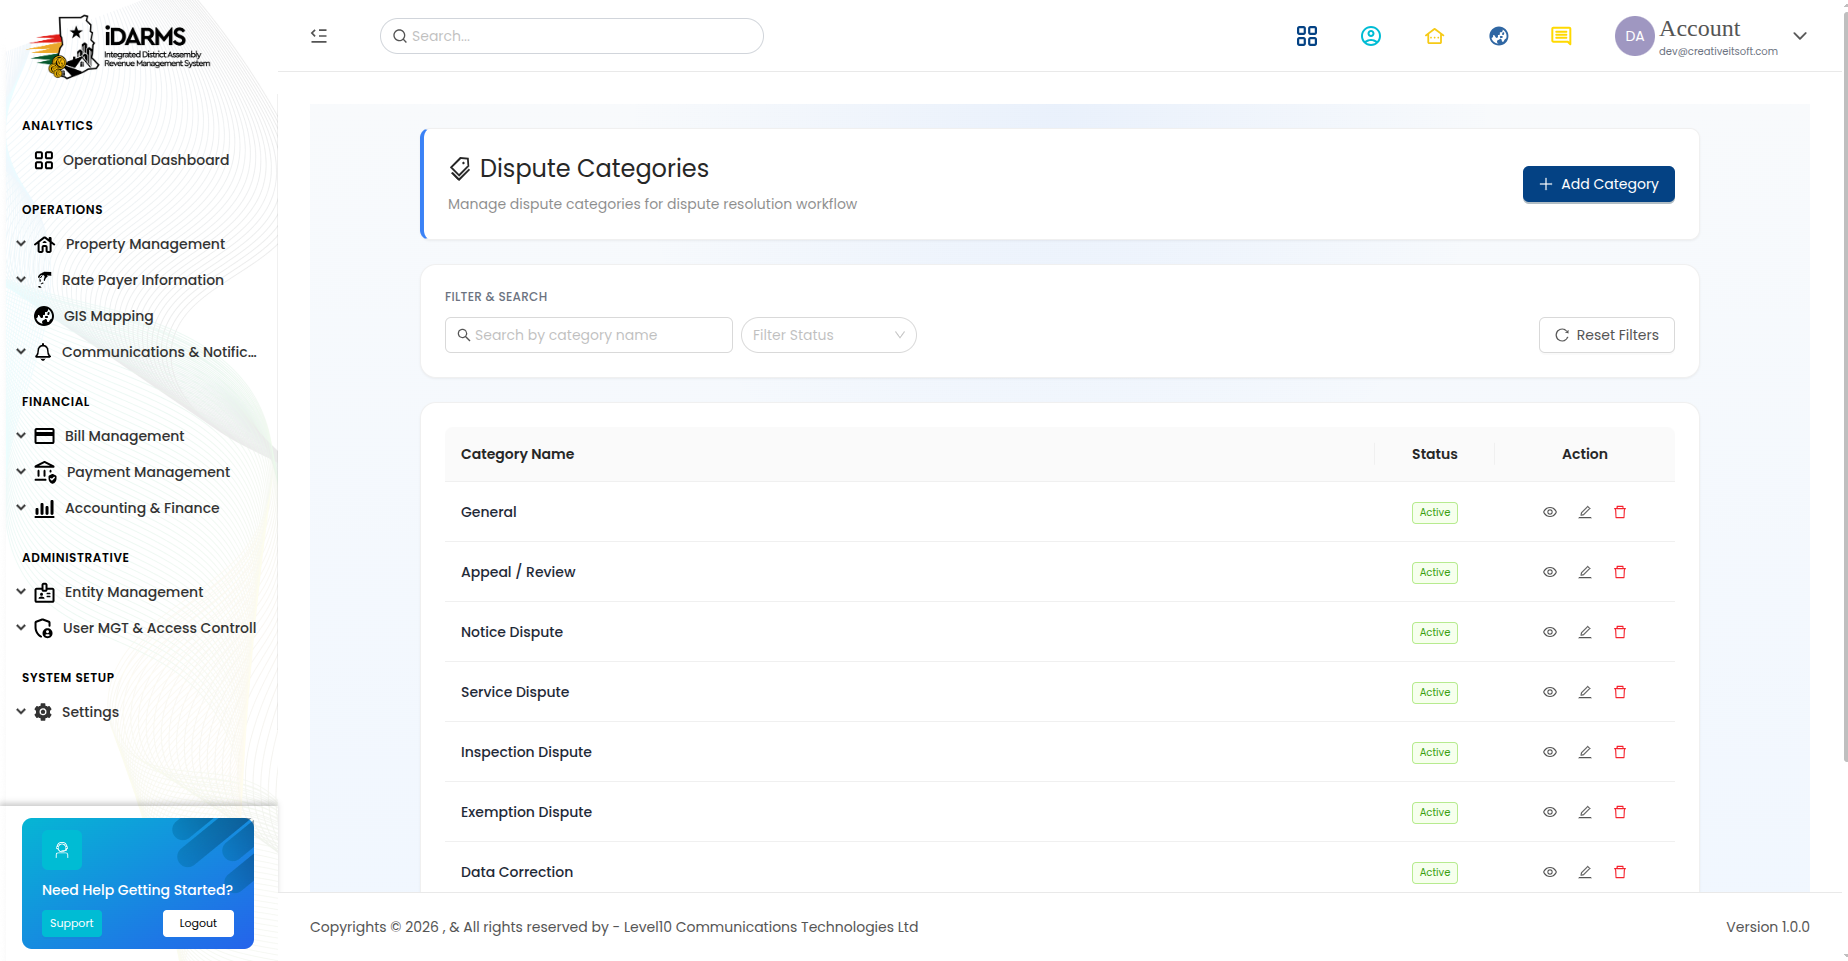View the Inspection Dispute category details

point(1550,752)
